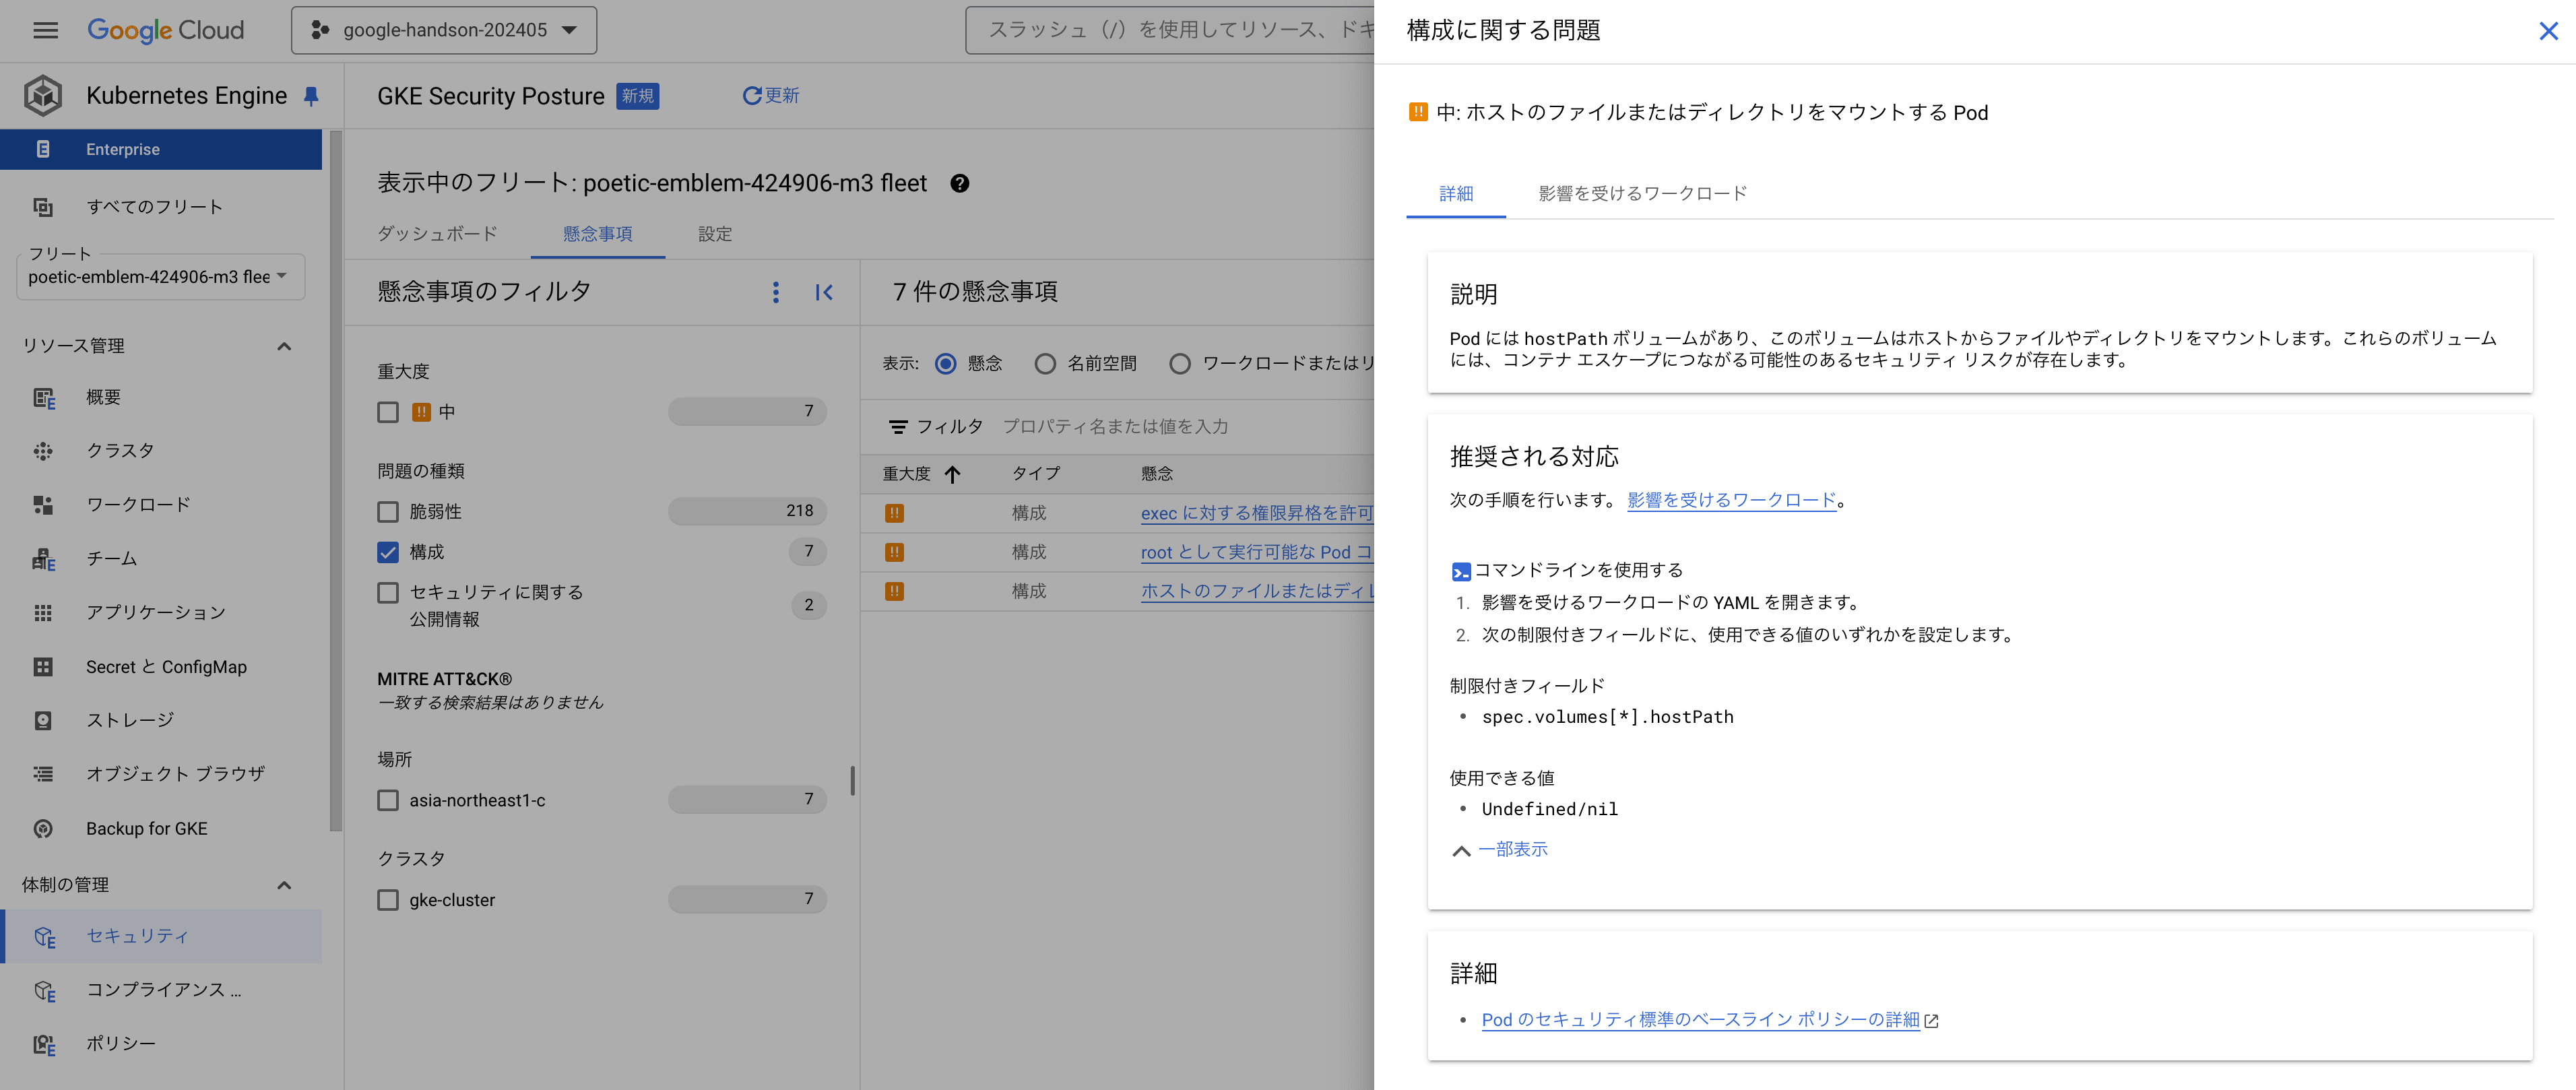Image resolution: width=2576 pixels, height=1090 pixels.
Task: Click the コンプライアンス sidebar icon
Action: coord(44,990)
